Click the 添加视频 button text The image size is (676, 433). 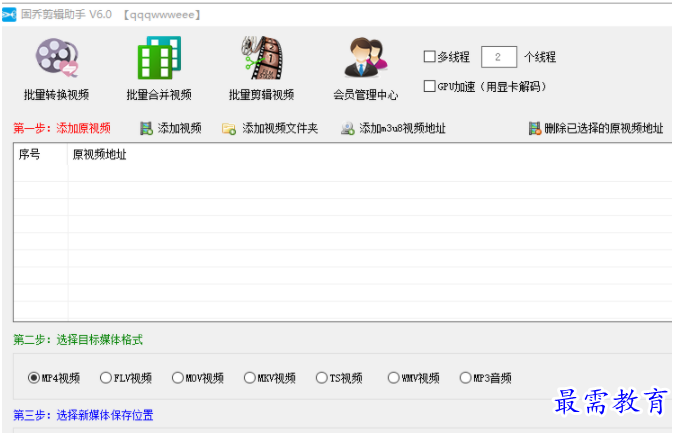(x=180, y=129)
